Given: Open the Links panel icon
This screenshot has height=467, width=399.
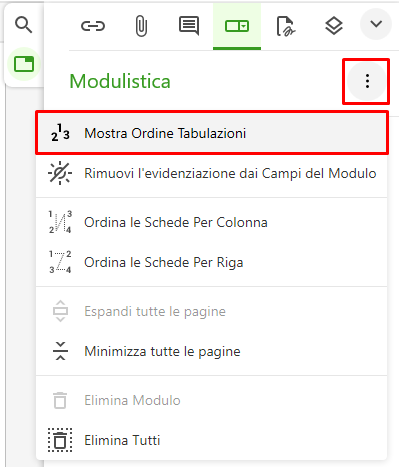Looking at the screenshot, I should click(x=93, y=26).
